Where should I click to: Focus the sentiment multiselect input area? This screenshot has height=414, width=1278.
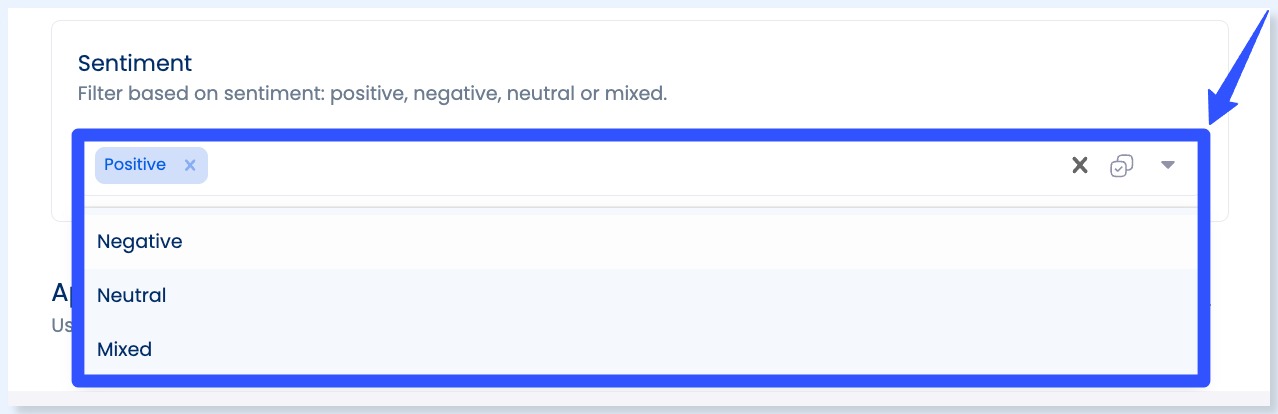600,166
